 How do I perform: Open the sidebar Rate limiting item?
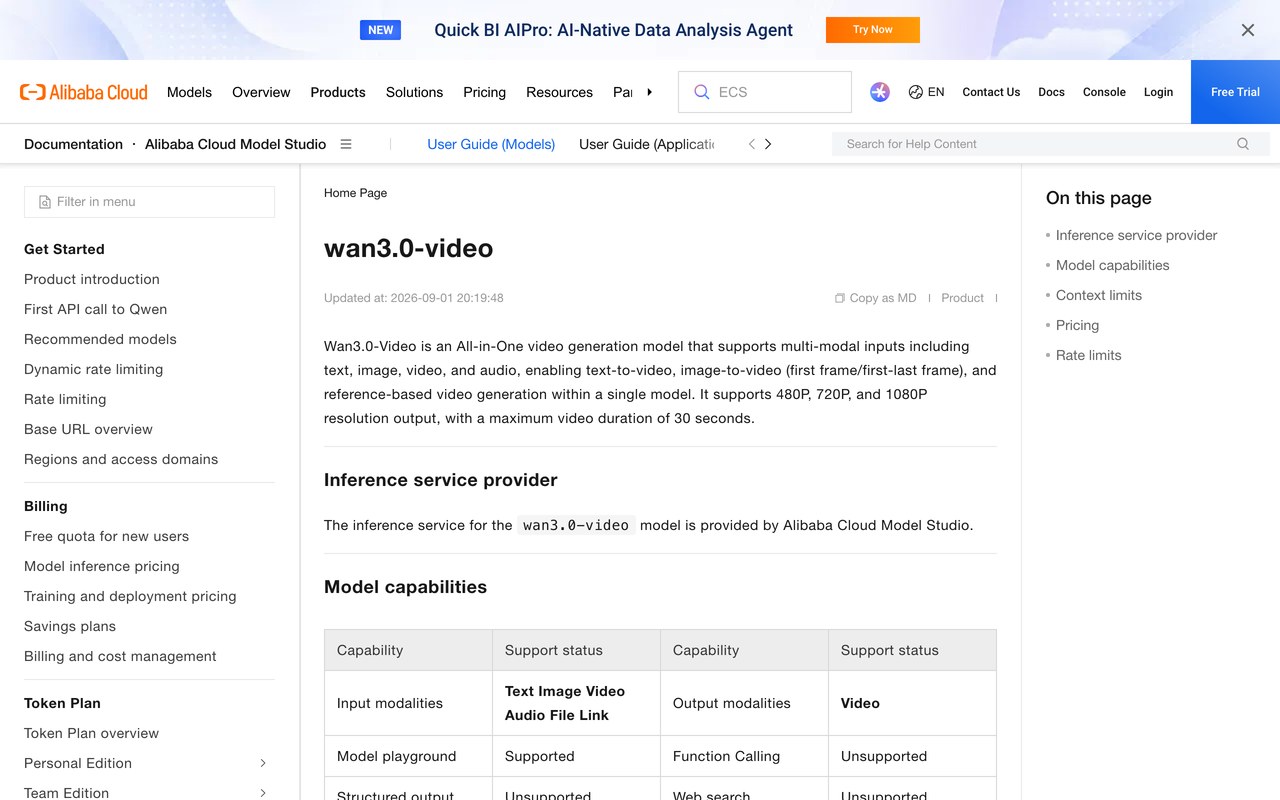click(x=65, y=399)
